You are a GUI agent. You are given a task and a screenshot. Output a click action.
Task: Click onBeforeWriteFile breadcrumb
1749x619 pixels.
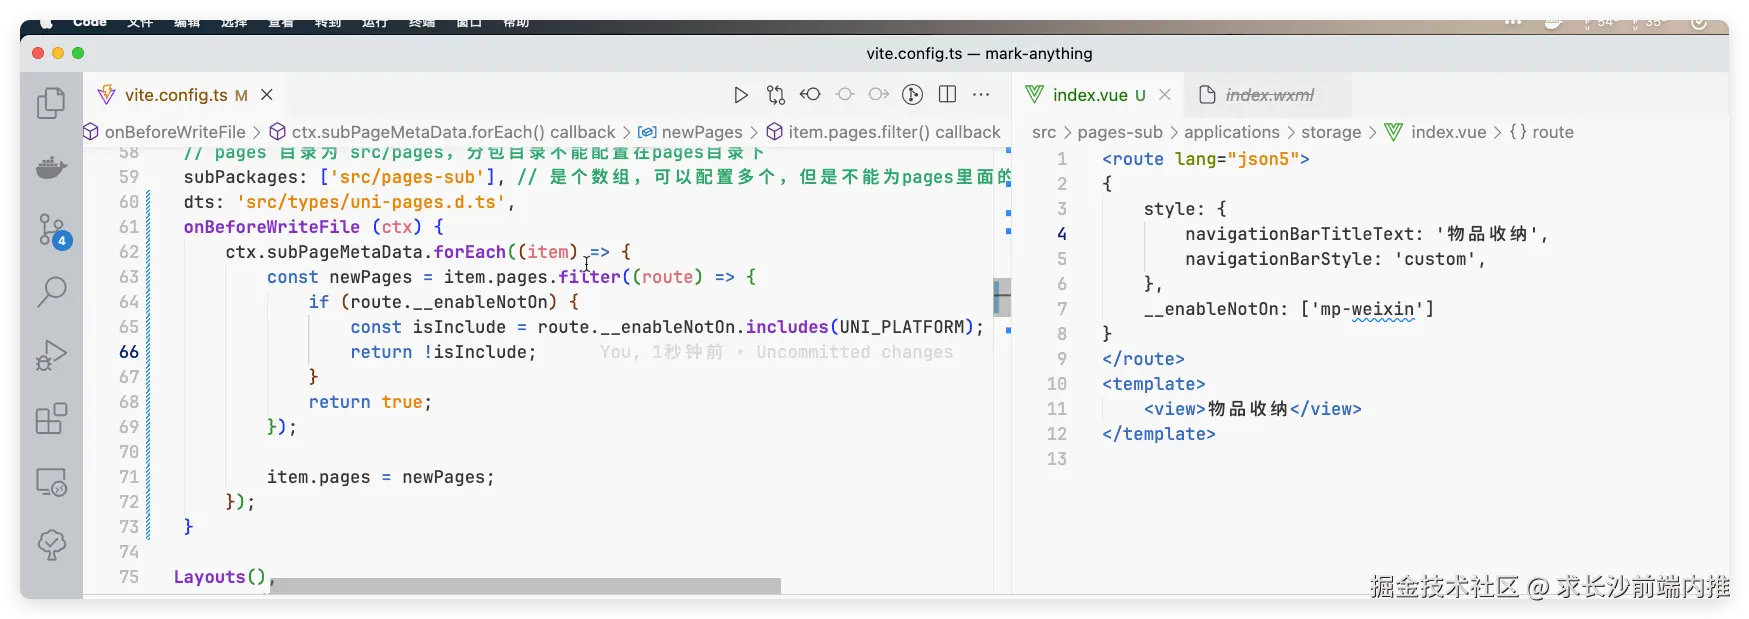point(175,132)
